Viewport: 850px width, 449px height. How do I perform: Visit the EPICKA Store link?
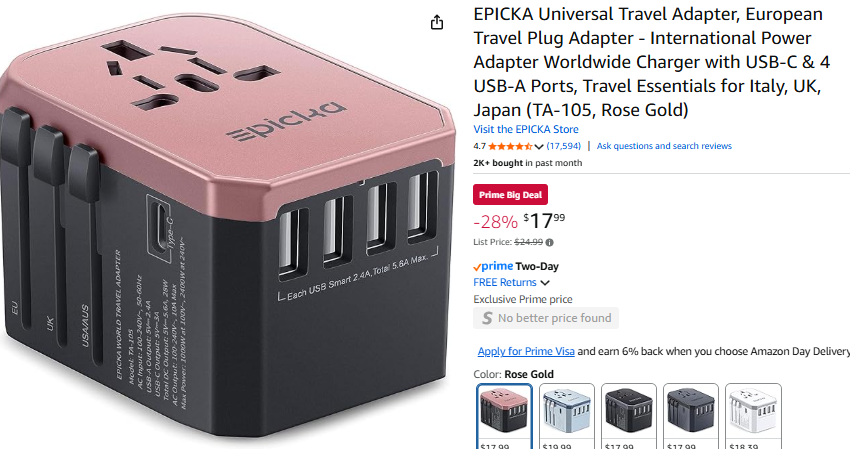click(x=526, y=130)
